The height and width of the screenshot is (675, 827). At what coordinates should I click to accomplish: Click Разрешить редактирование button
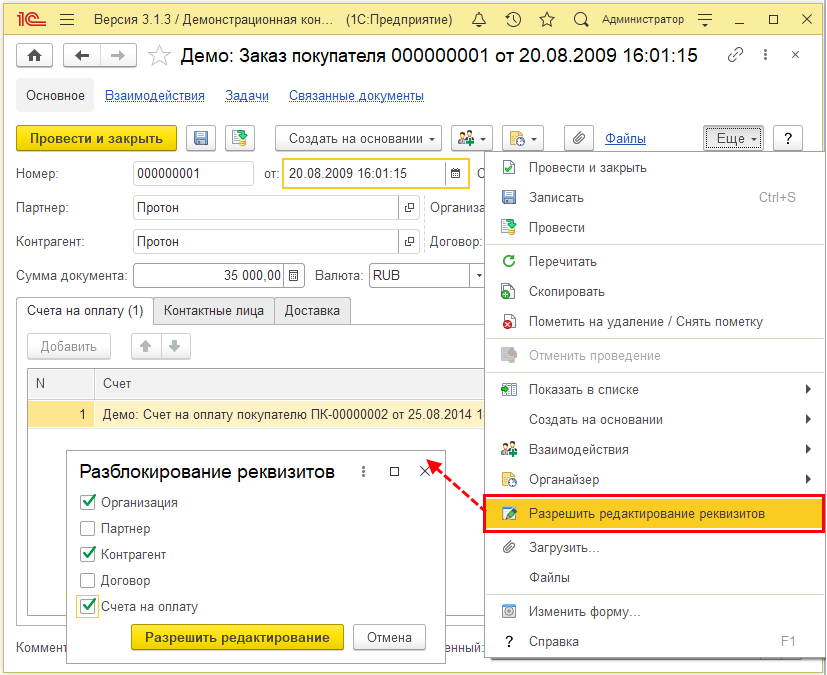click(237, 638)
